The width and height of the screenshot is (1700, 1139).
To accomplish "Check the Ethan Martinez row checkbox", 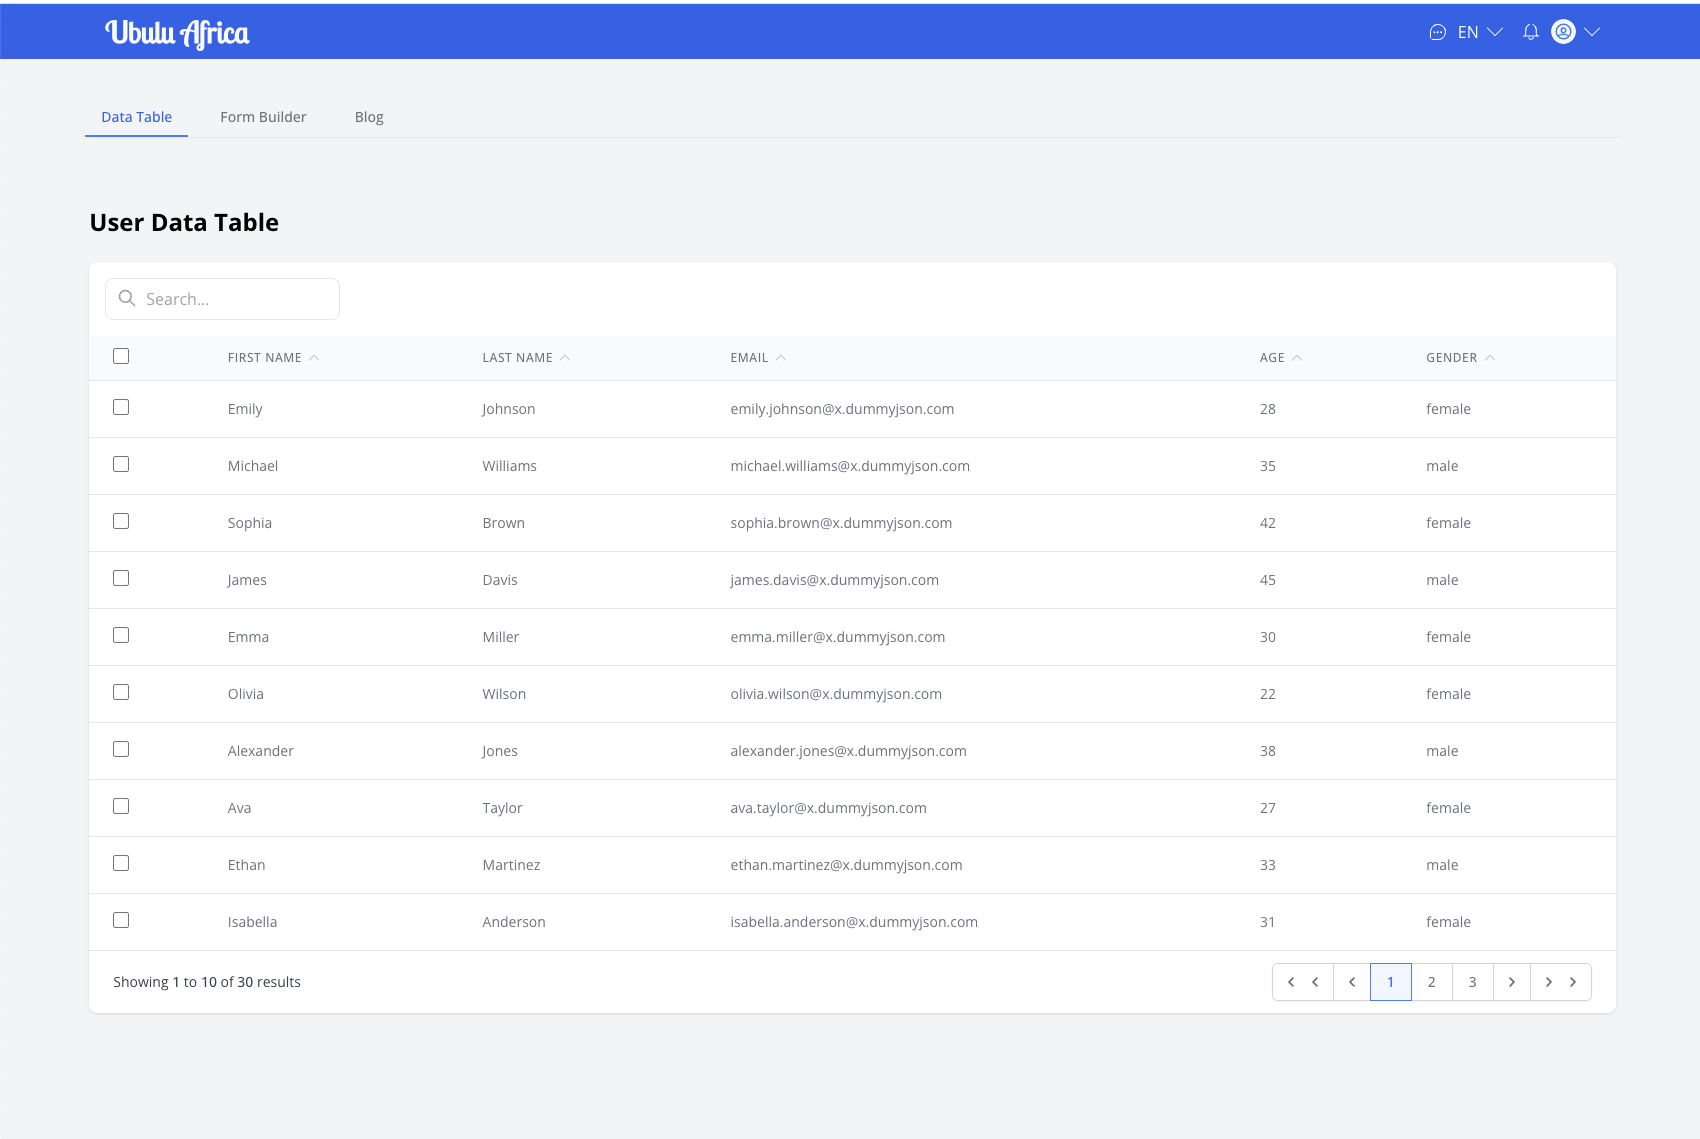I will coord(121,863).
